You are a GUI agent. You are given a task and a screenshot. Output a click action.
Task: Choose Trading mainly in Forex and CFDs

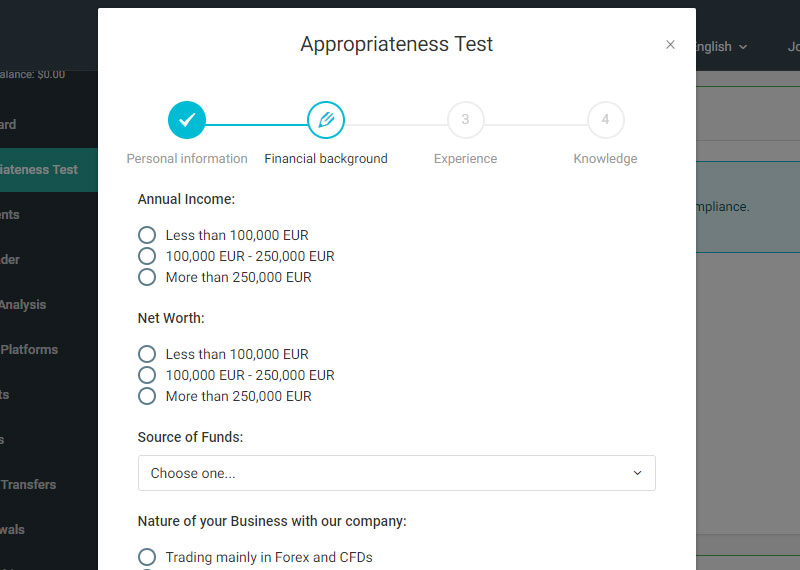[x=147, y=557]
